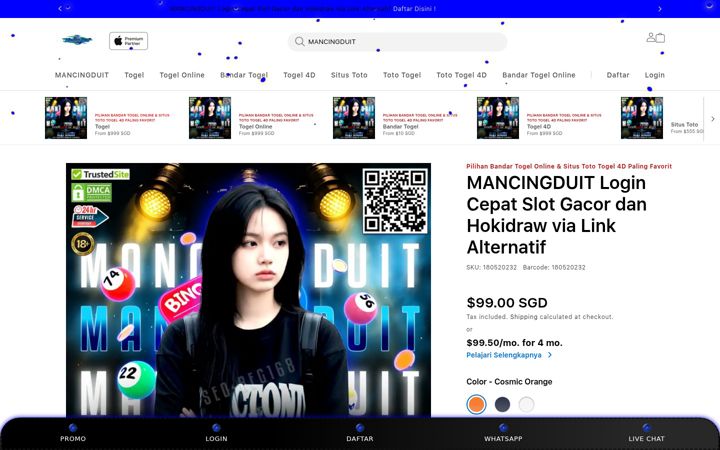Click inside the MANCINGDUIT search field

point(398,41)
